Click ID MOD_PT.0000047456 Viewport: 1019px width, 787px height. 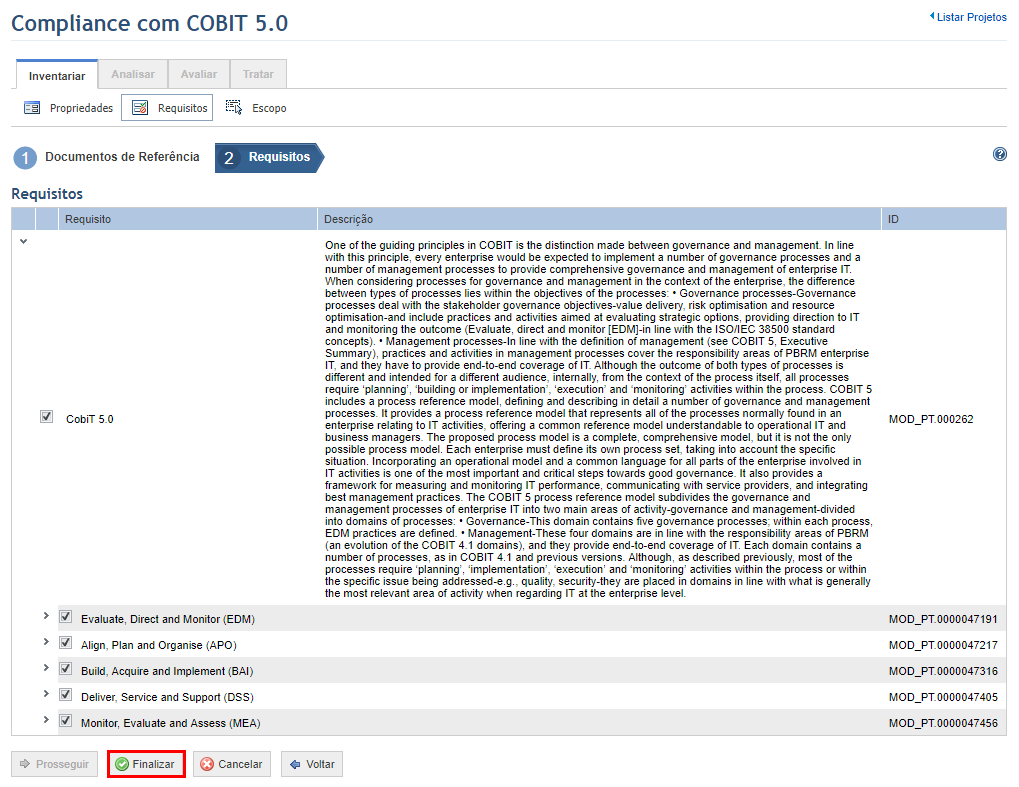point(943,723)
